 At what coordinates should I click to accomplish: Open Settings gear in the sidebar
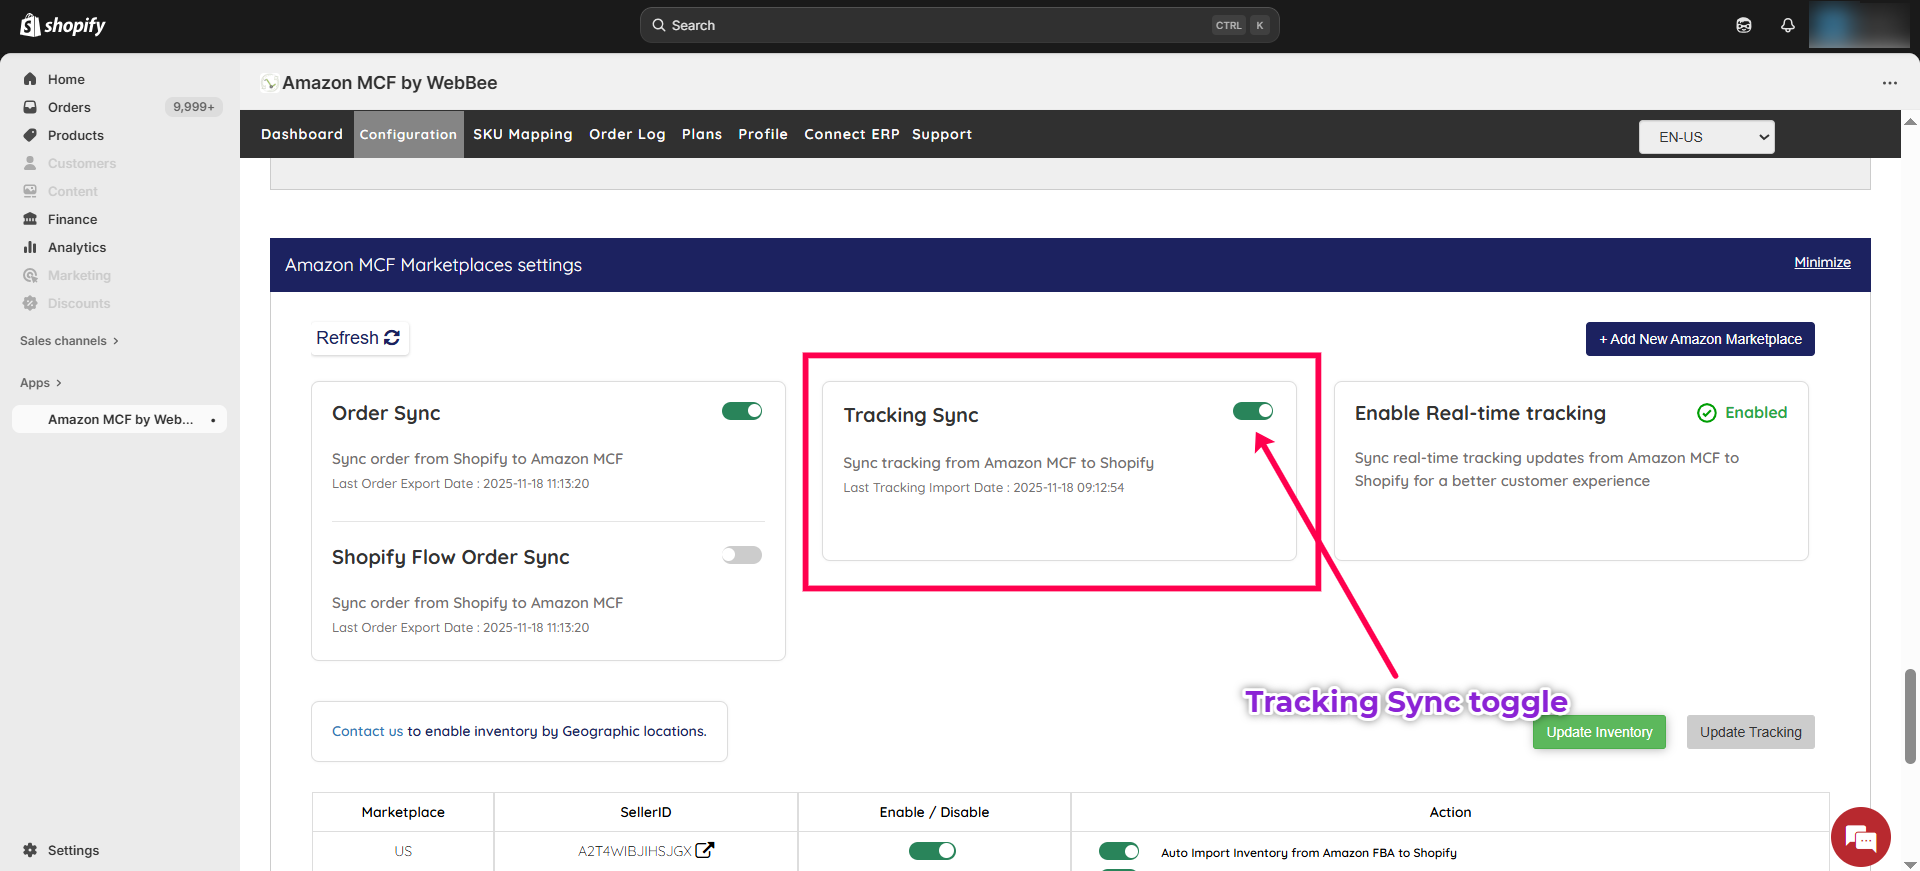pos(30,850)
